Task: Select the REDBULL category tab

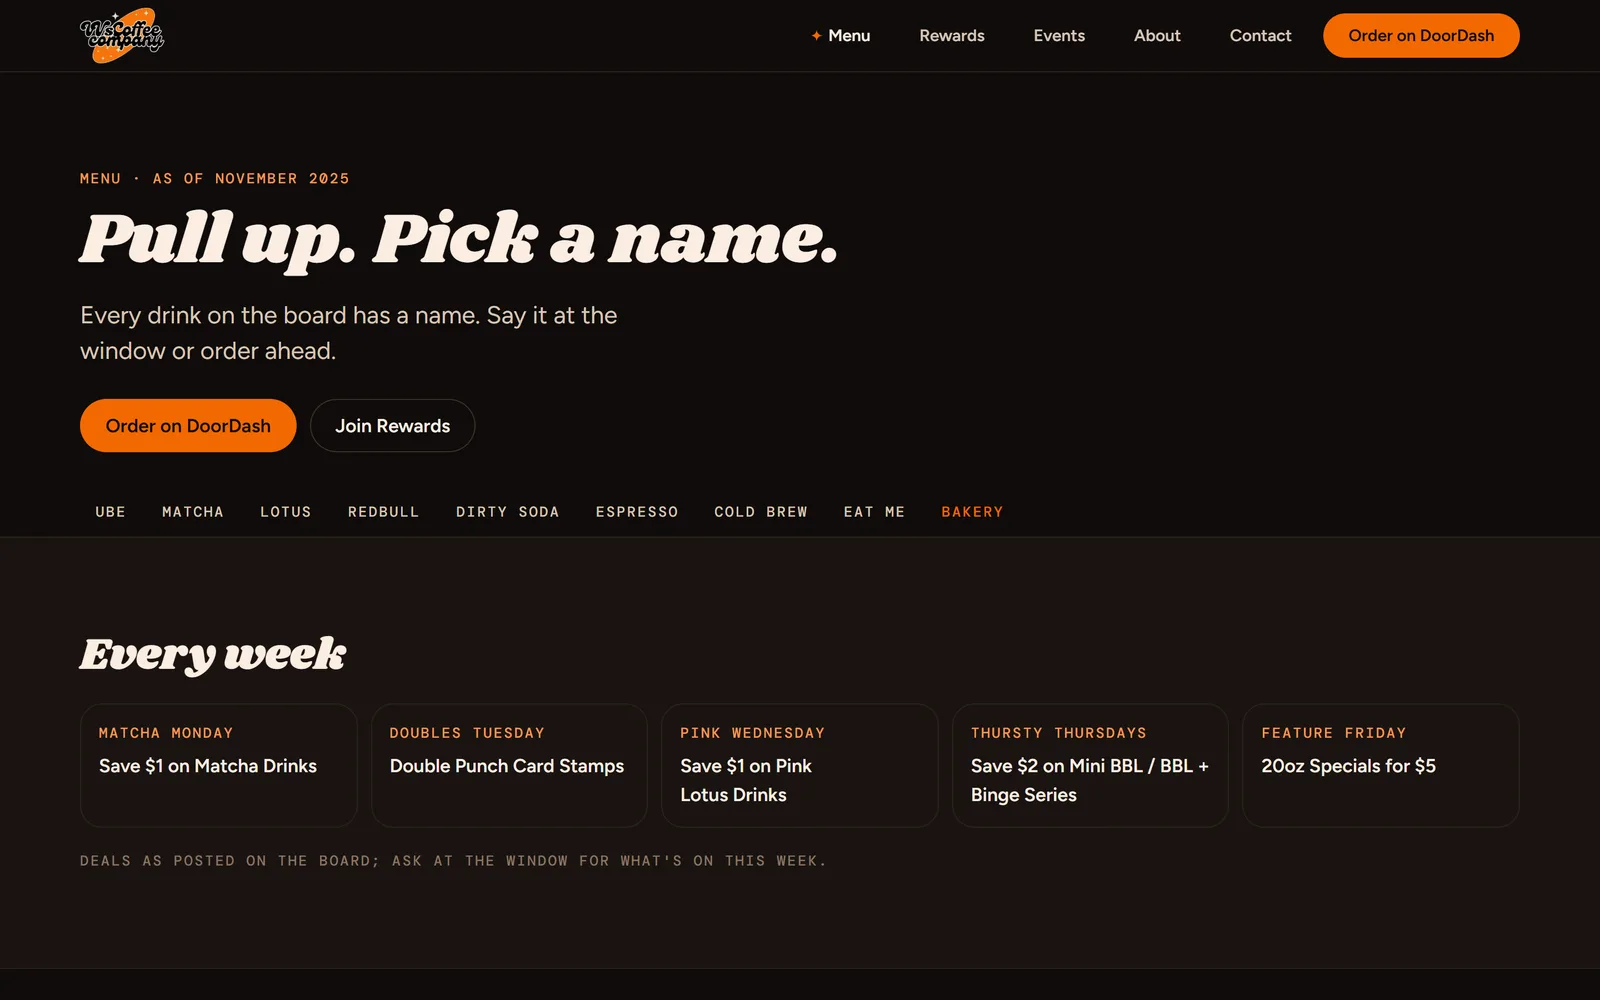Action: pyautogui.click(x=384, y=512)
